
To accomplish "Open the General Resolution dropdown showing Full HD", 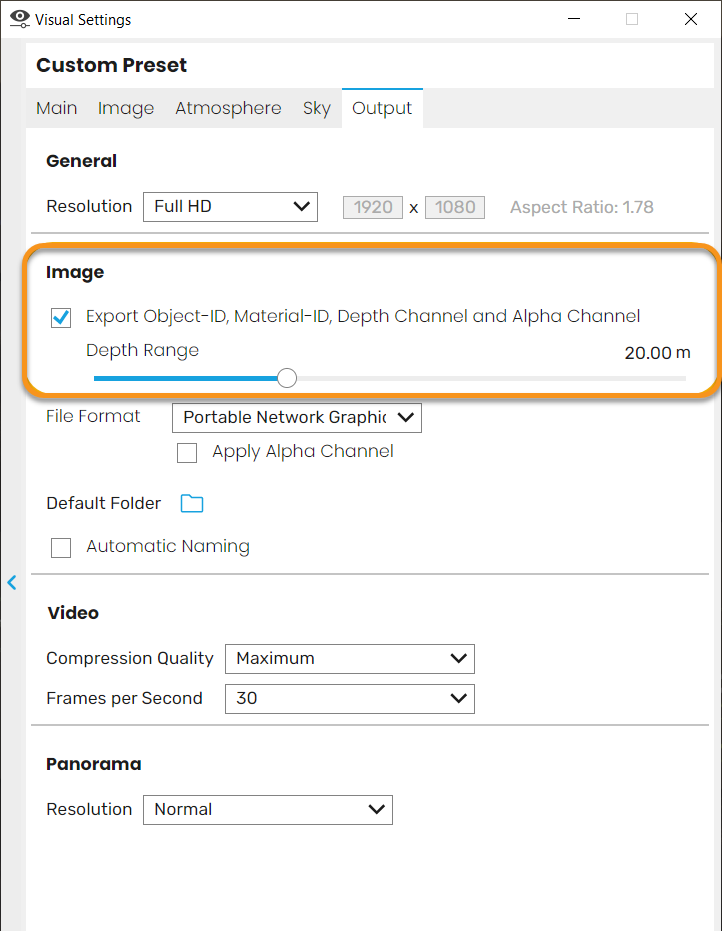I will click(x=230, y=207).
